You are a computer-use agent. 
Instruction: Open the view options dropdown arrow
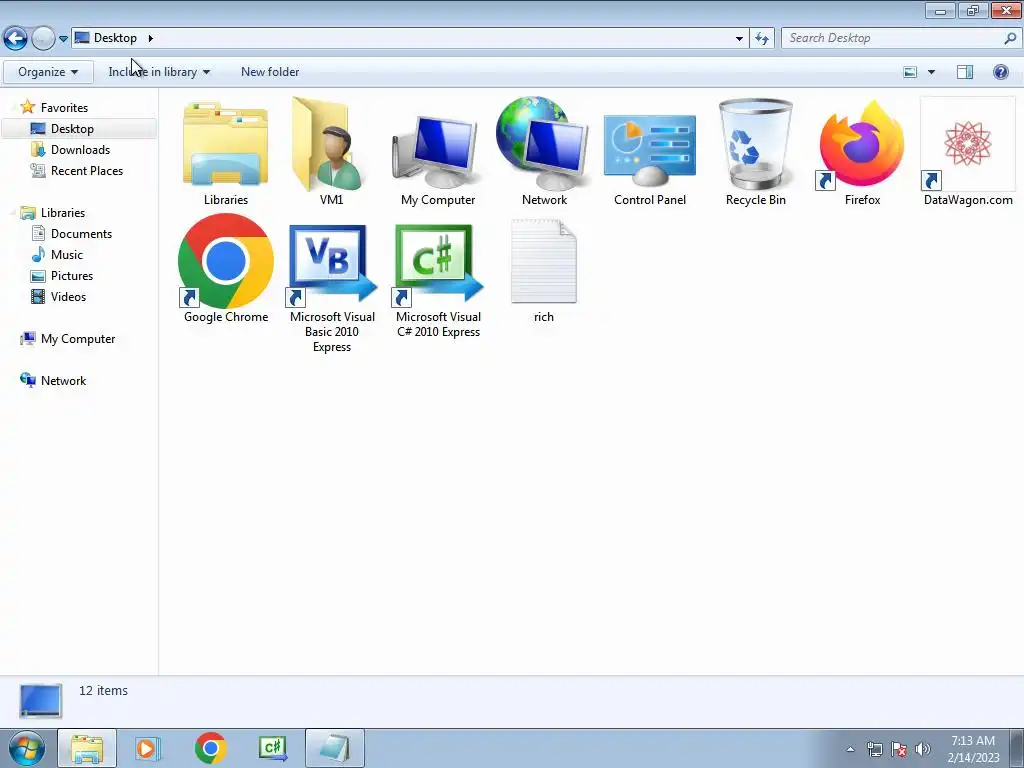931,72
